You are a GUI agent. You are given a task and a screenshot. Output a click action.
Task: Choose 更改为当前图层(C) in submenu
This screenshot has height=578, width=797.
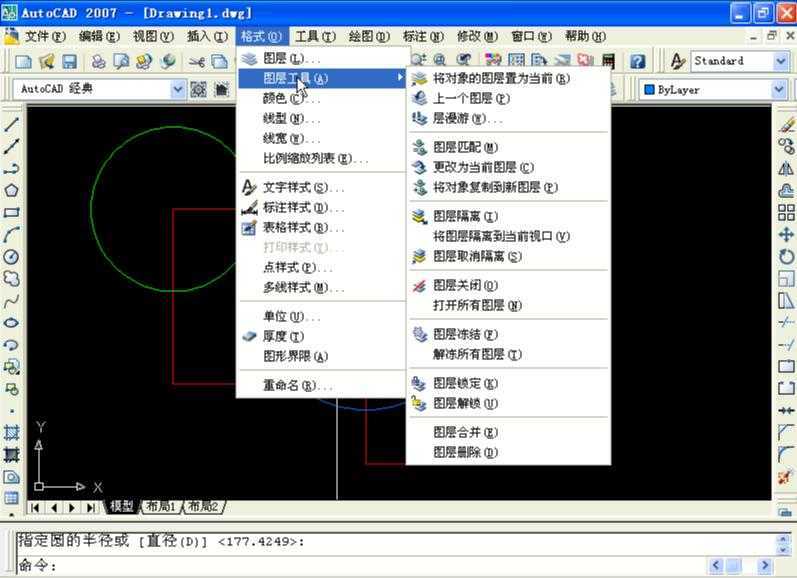click(509, 167)
